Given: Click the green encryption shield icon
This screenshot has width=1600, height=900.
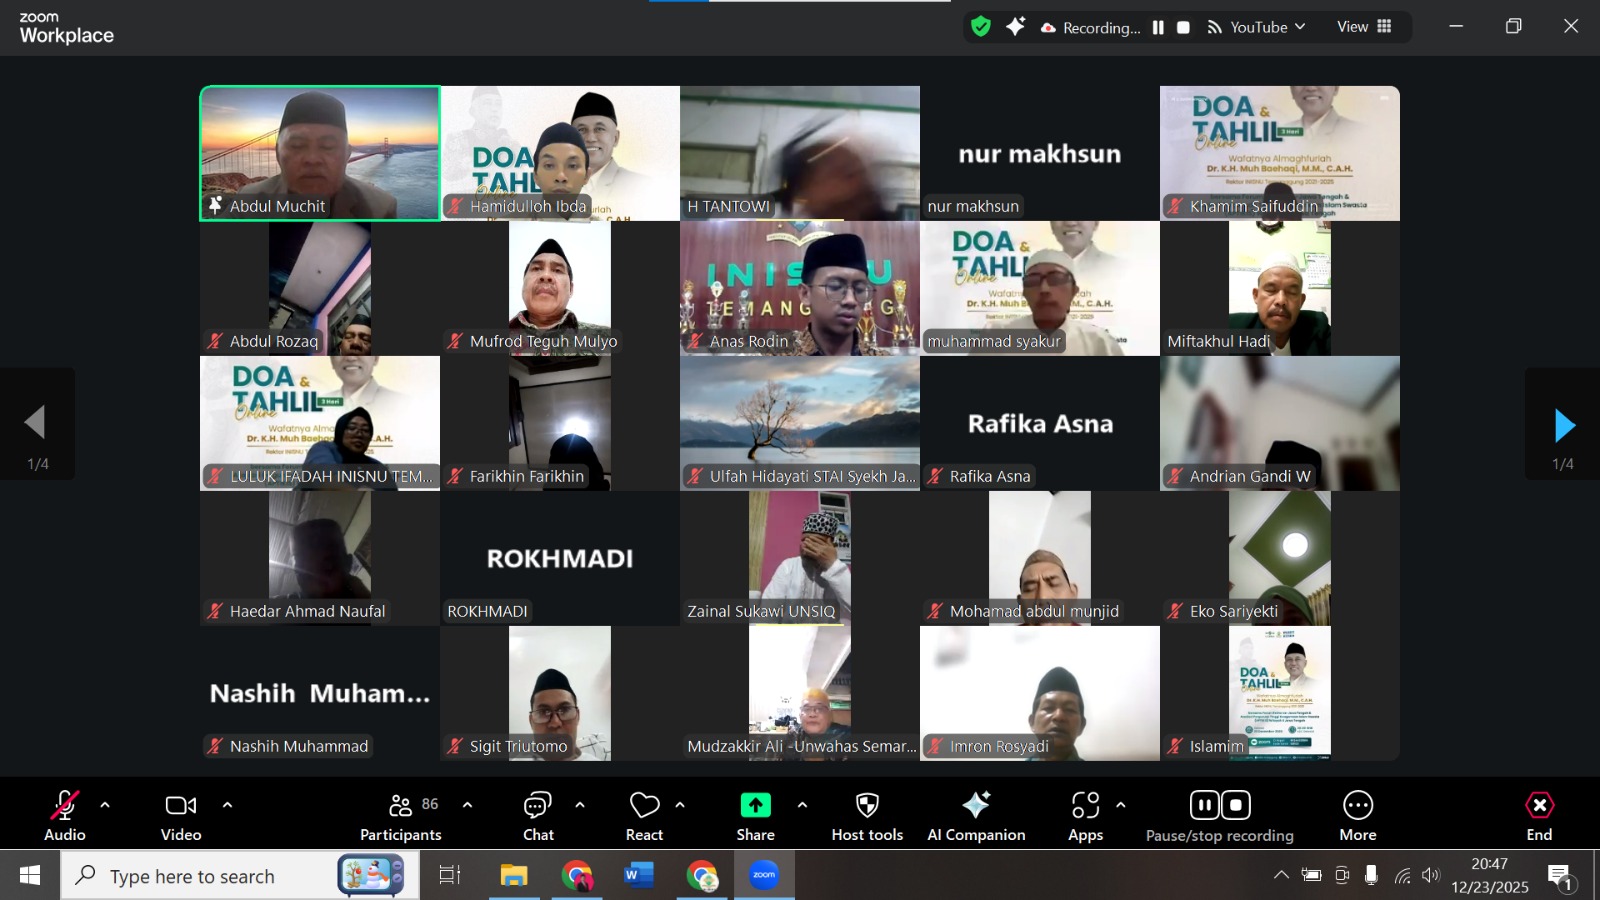Looking at the screenshot, I should coord(981,27).
